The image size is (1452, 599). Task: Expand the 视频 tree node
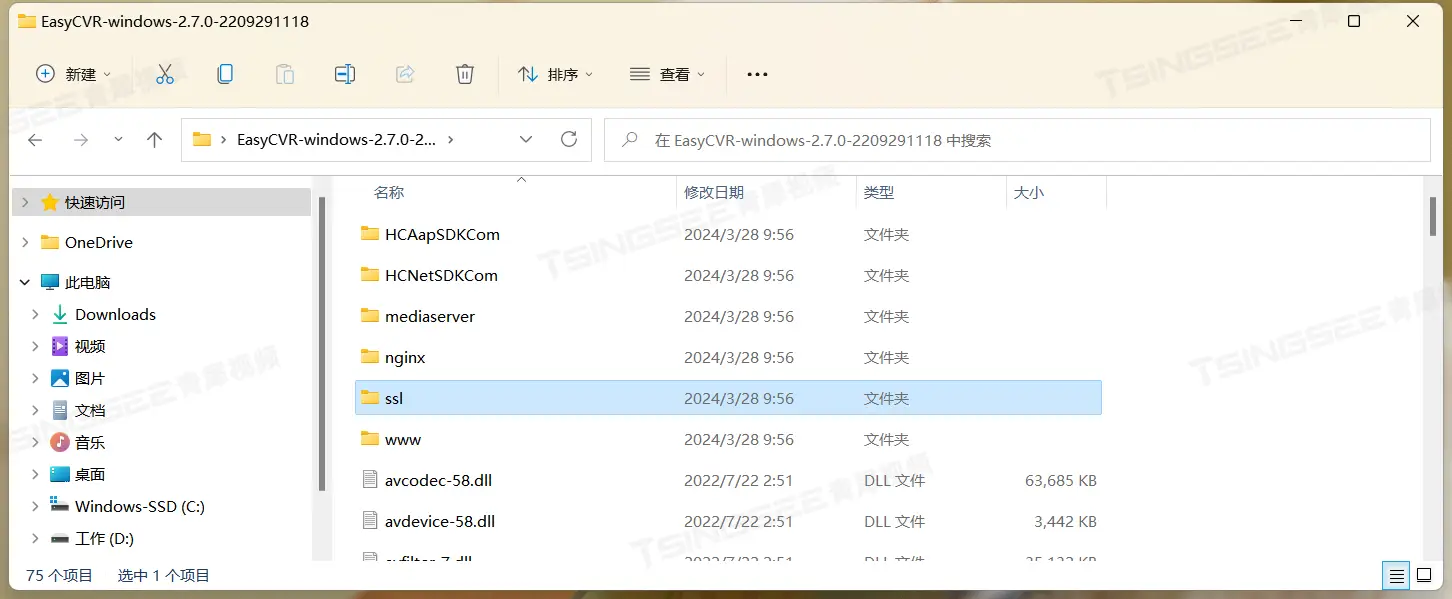tap(35, 346)
